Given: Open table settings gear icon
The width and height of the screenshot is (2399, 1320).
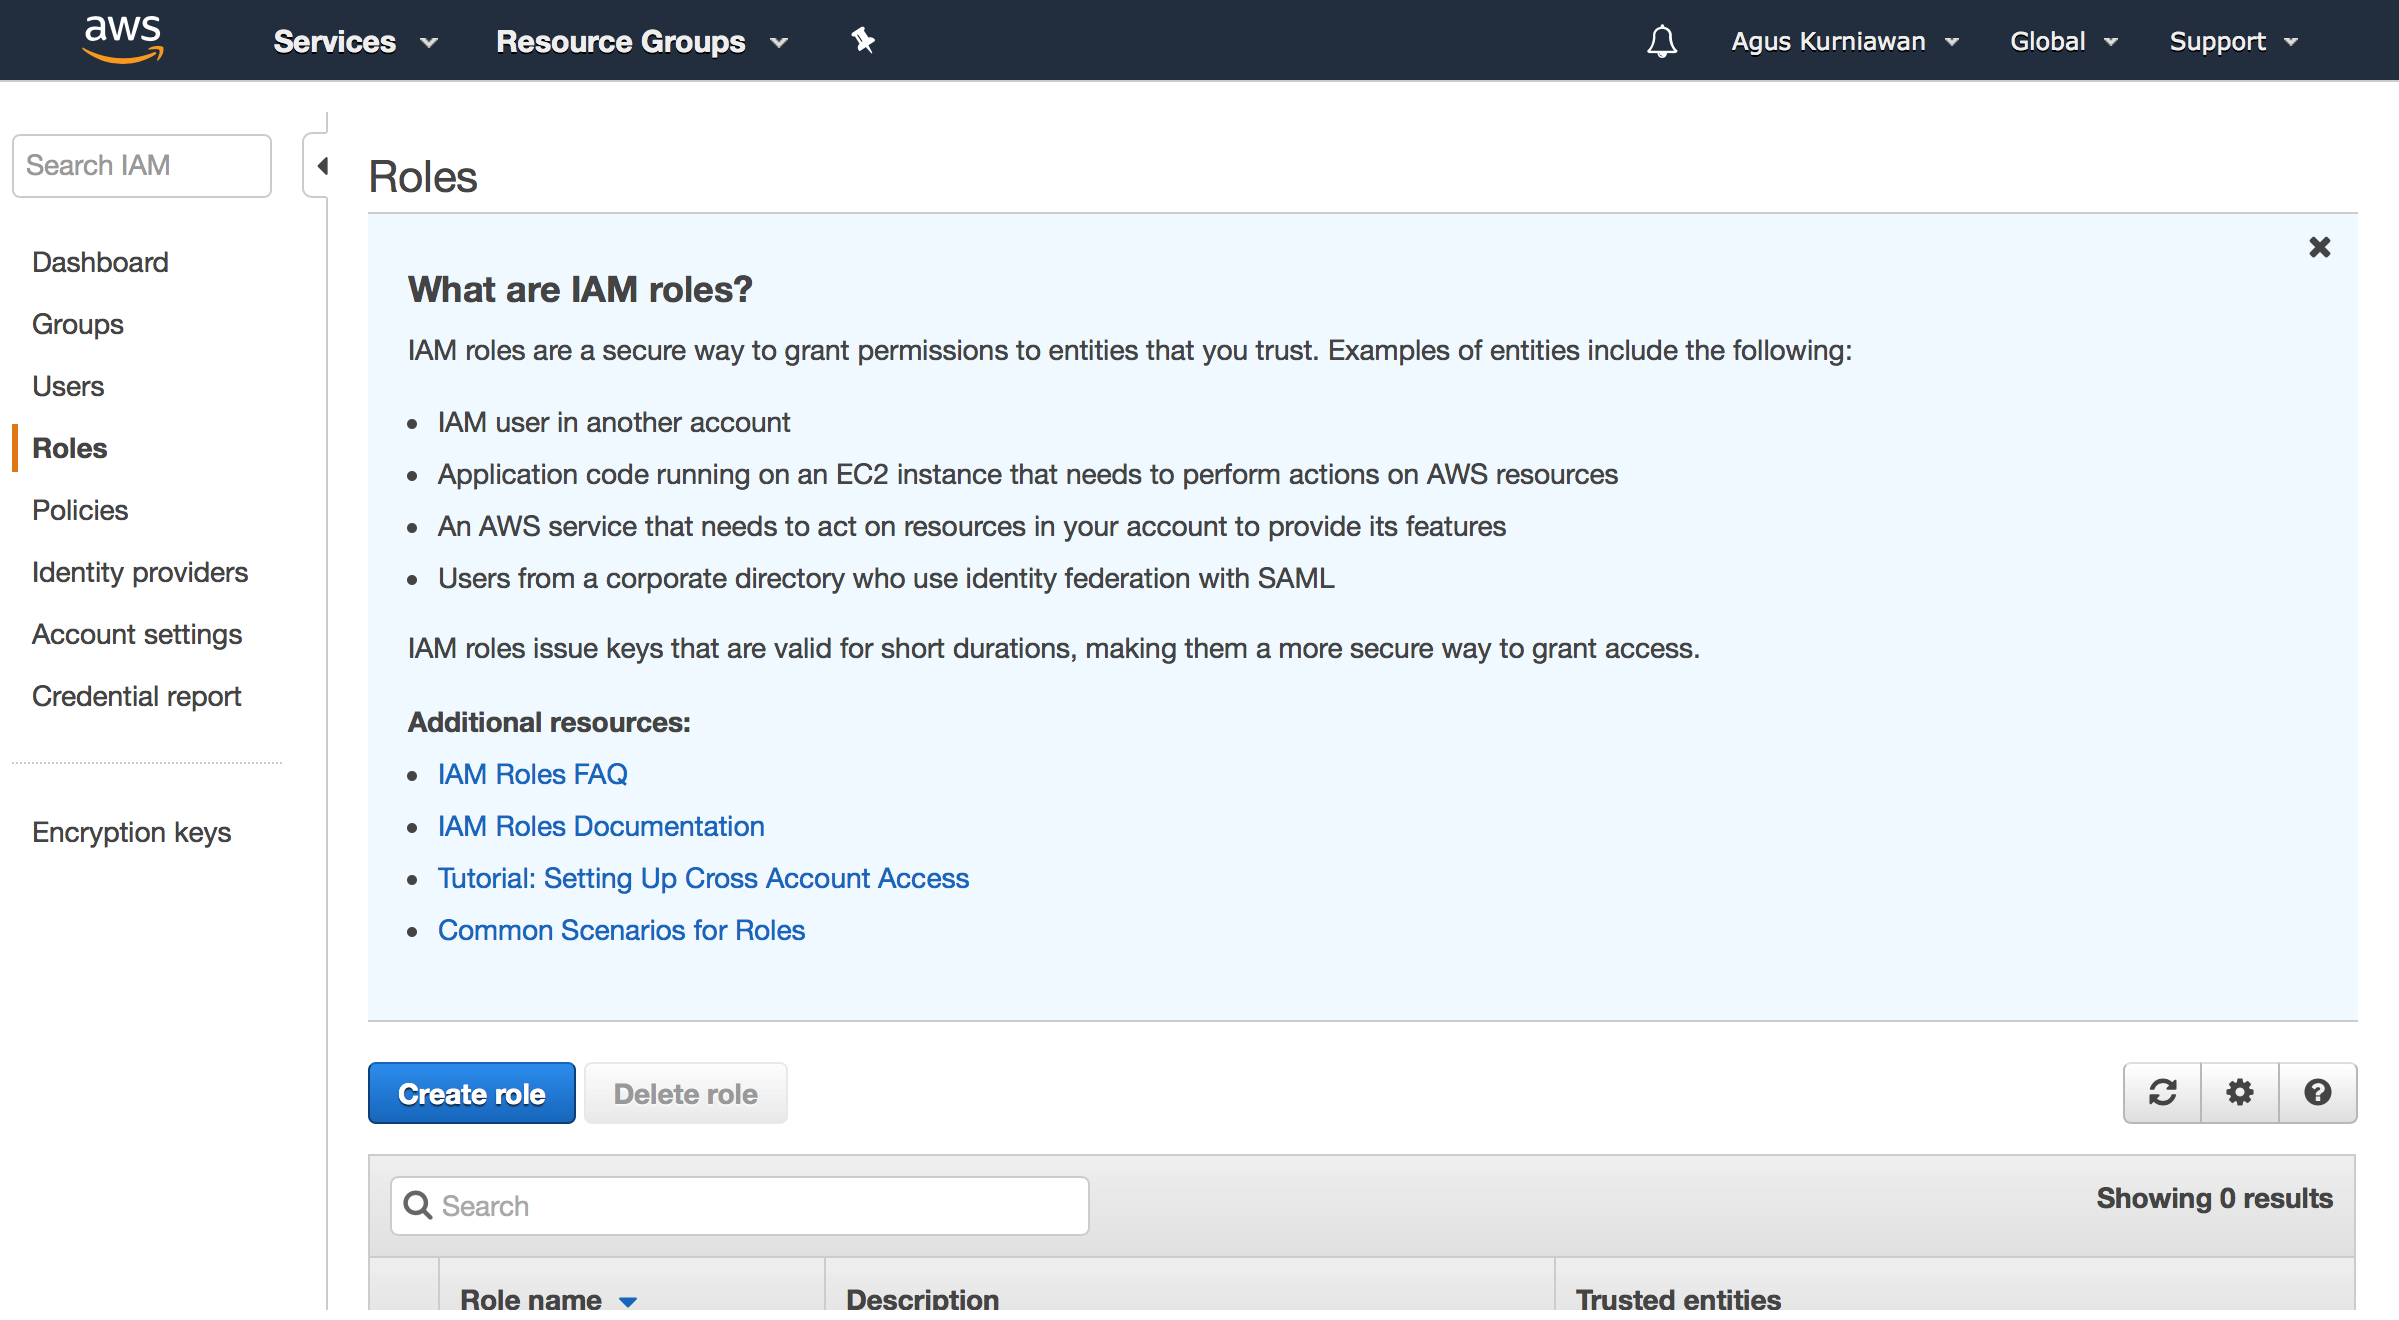Looking at the screenshot, I should 2240,1092.
